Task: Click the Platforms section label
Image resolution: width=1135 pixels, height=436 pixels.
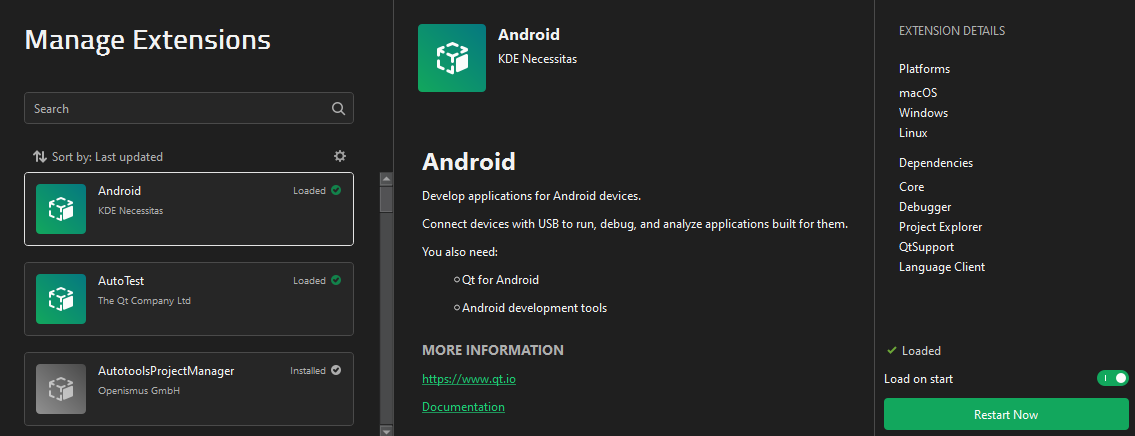Action: click(x=924, y=69)
